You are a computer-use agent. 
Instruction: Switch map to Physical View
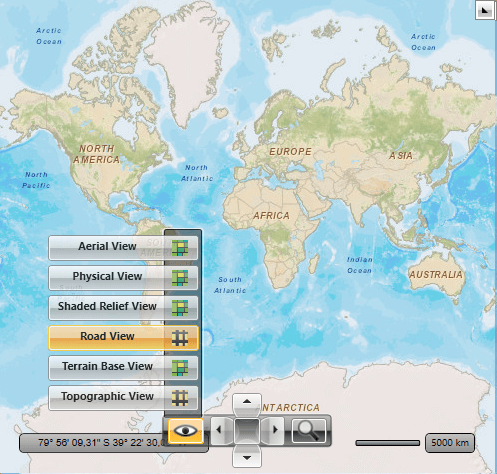pyautogui.click(x=123, y=278)
